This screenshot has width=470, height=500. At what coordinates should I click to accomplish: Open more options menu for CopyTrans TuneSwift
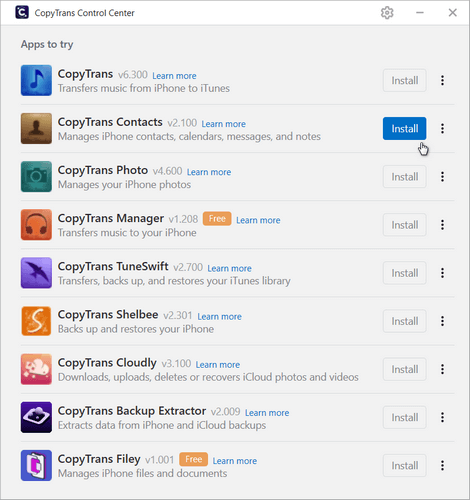[x=442, y=273]
